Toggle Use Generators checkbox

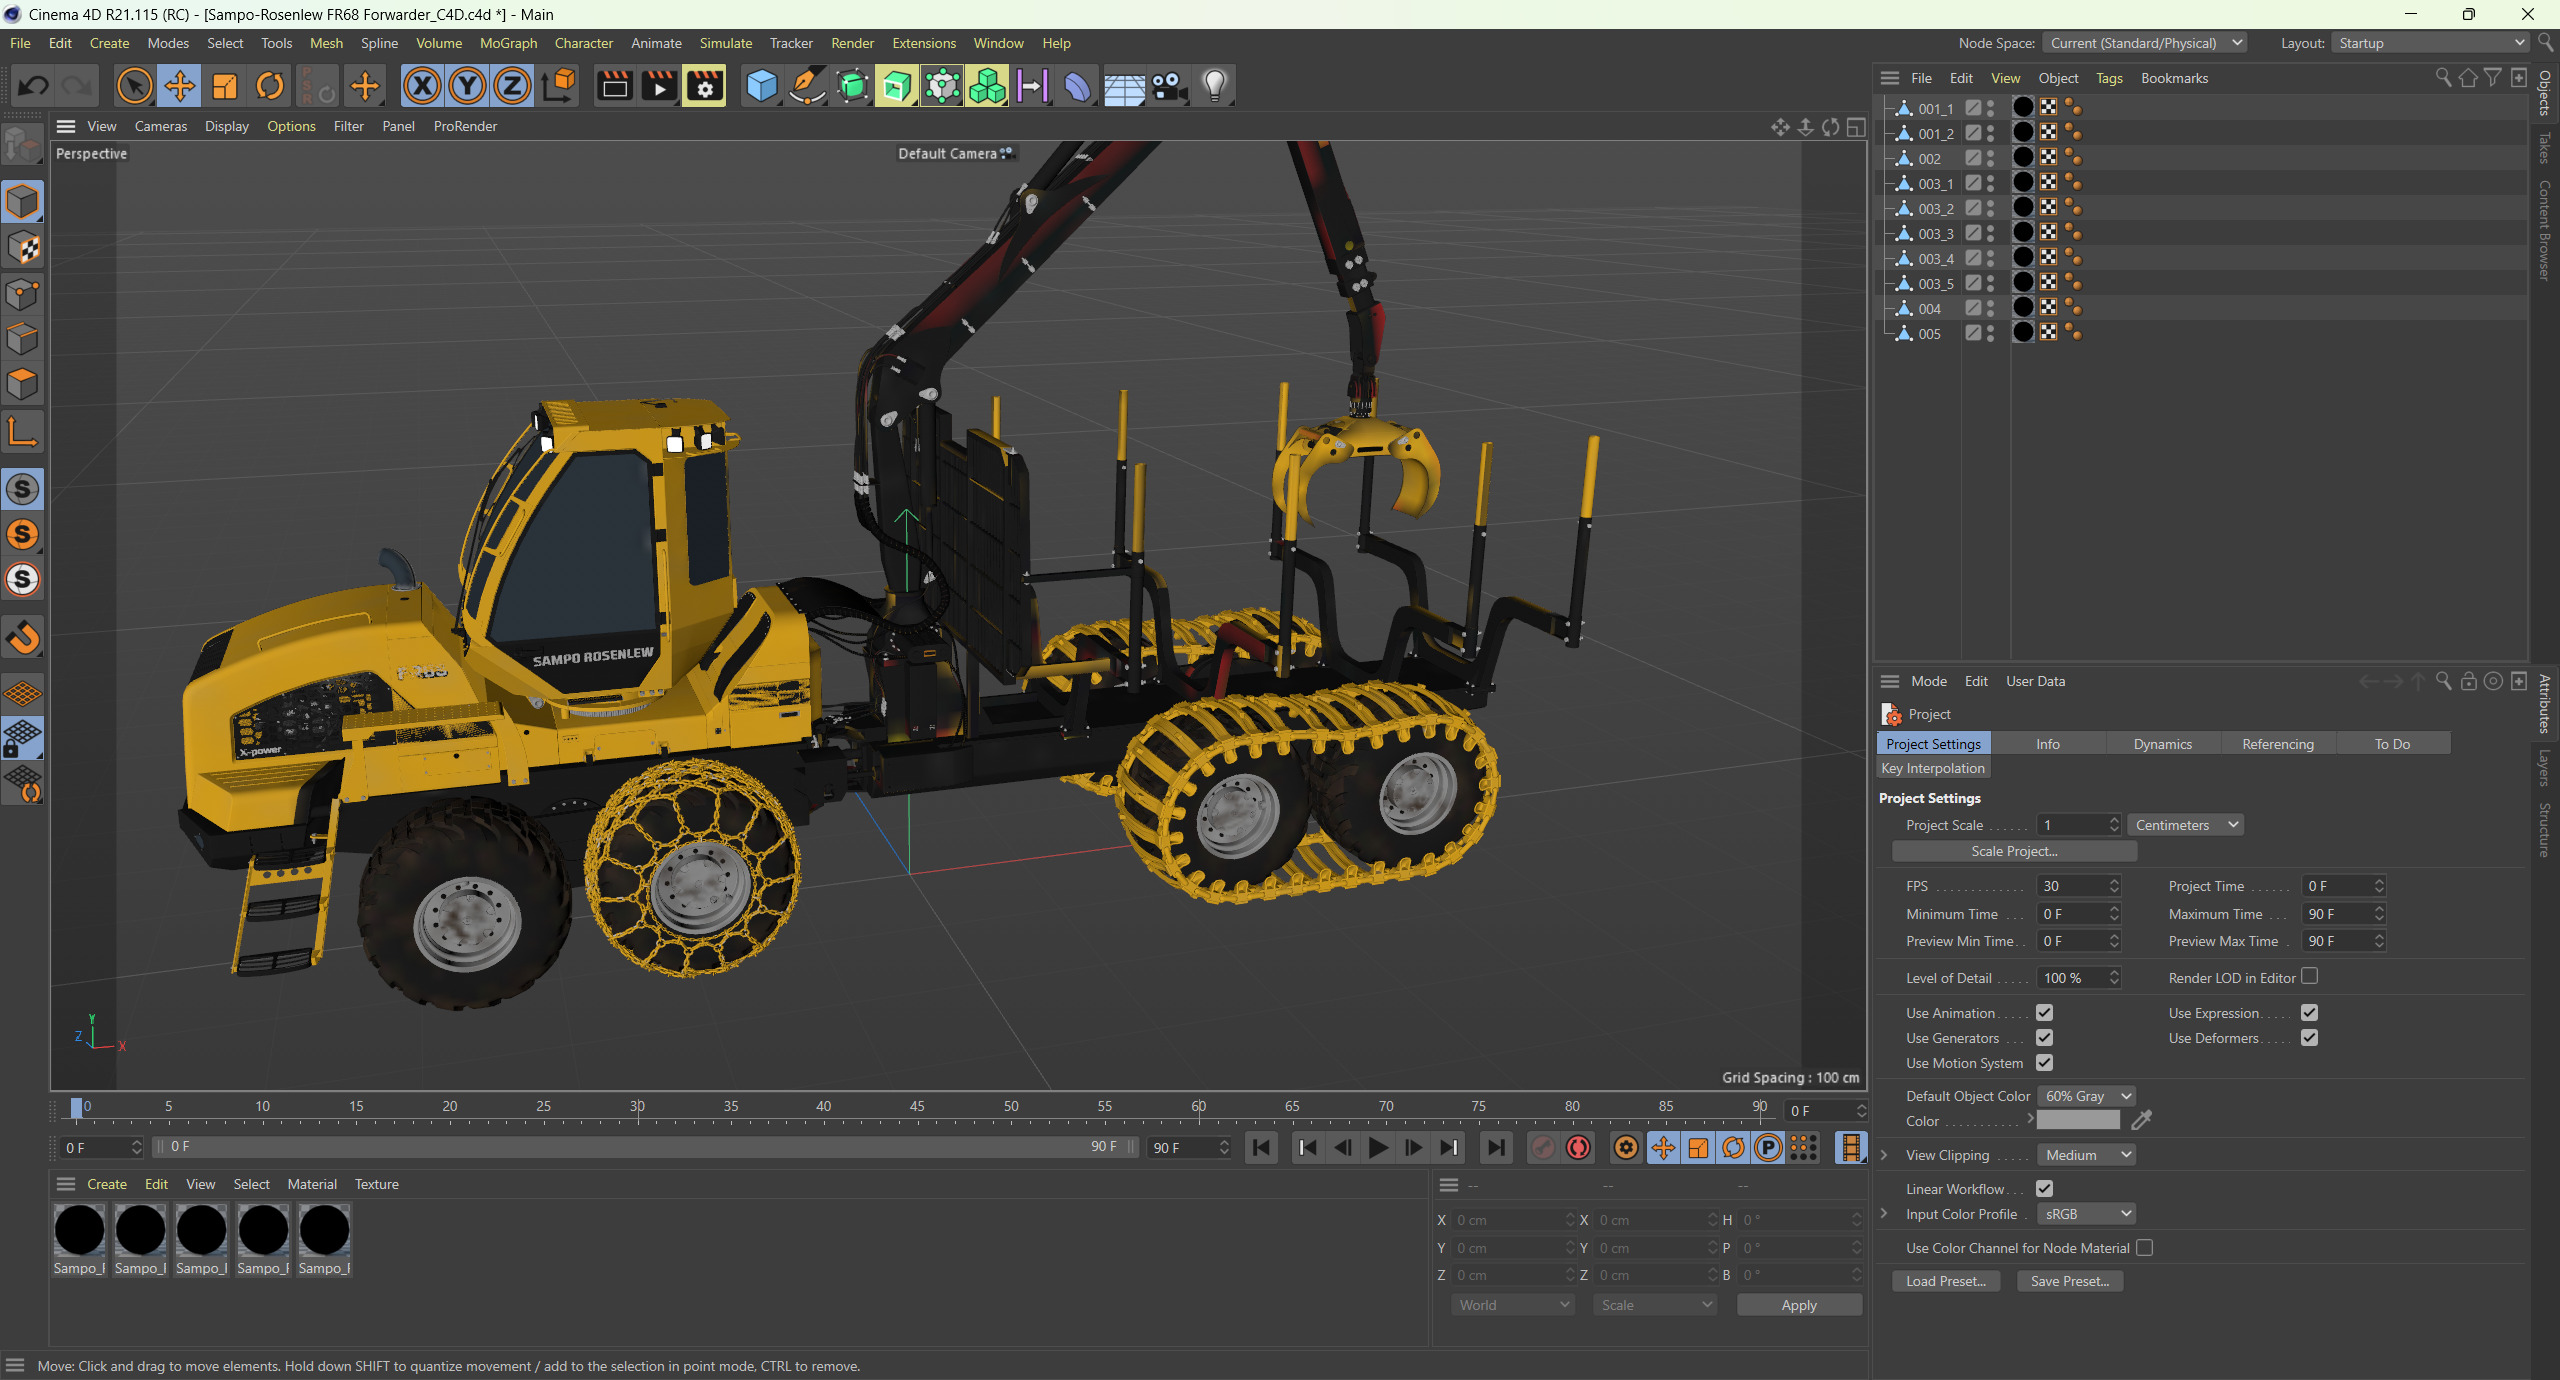[2045, 1038]
